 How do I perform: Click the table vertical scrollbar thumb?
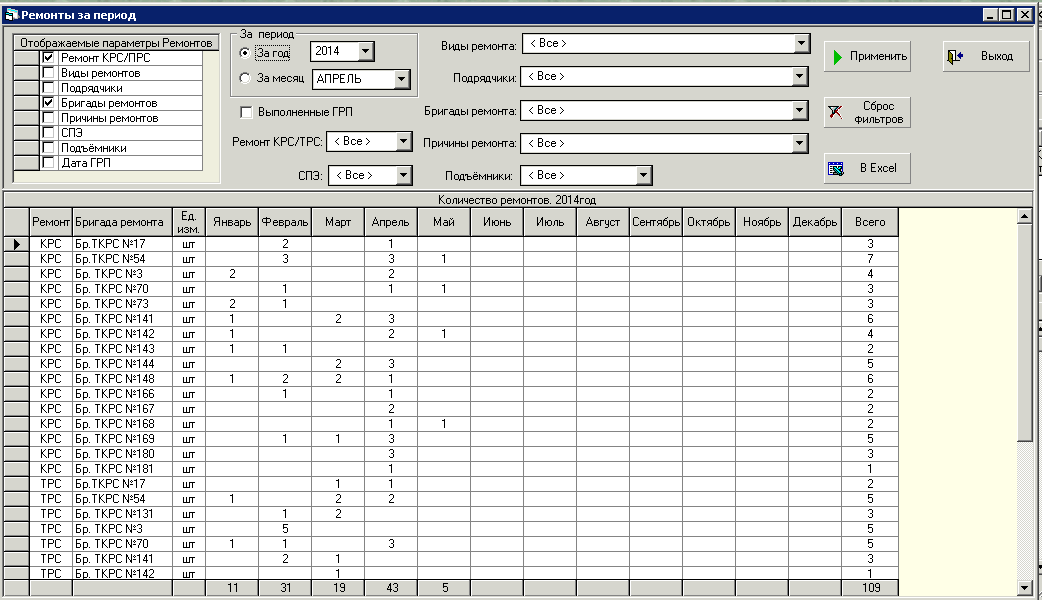point(1024,332)
